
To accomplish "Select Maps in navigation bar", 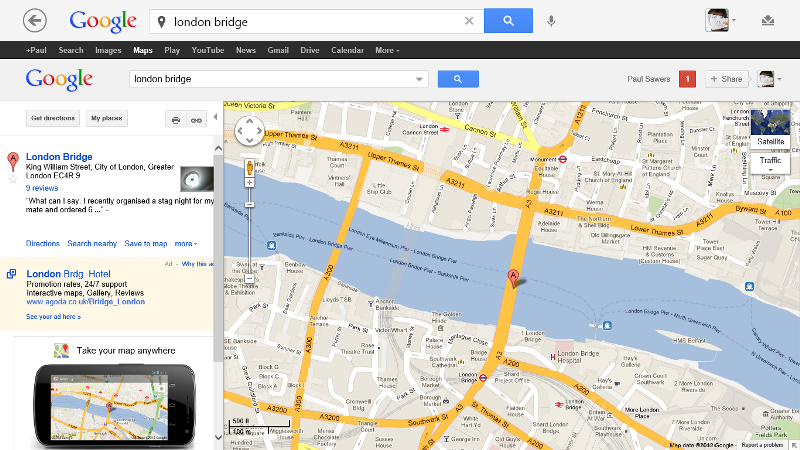I will click(x=143, y=50).
